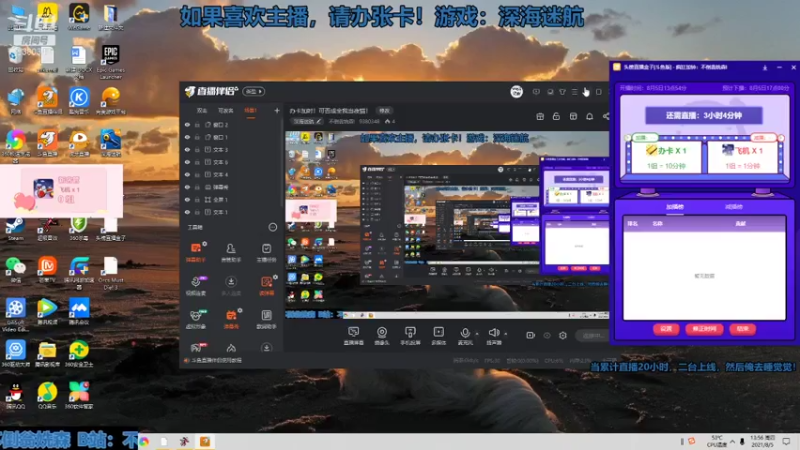Open Epic Games Launcher desktop shortcut
The height and width of the screenshot is (450, 800).
[x=110, y=62]
